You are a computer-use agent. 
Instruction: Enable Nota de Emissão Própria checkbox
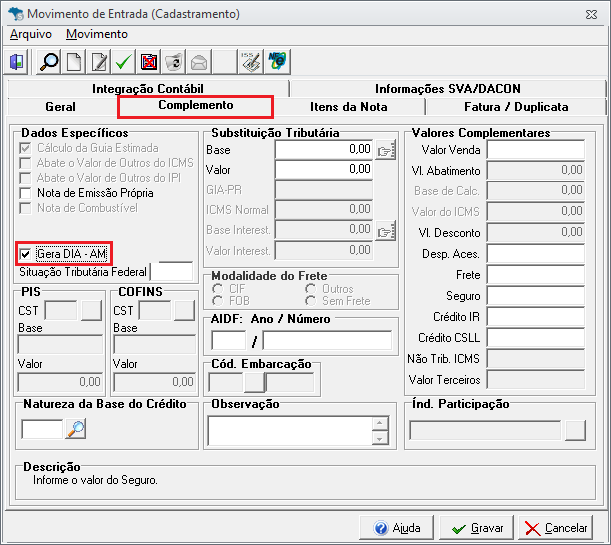tap(25, 193)
